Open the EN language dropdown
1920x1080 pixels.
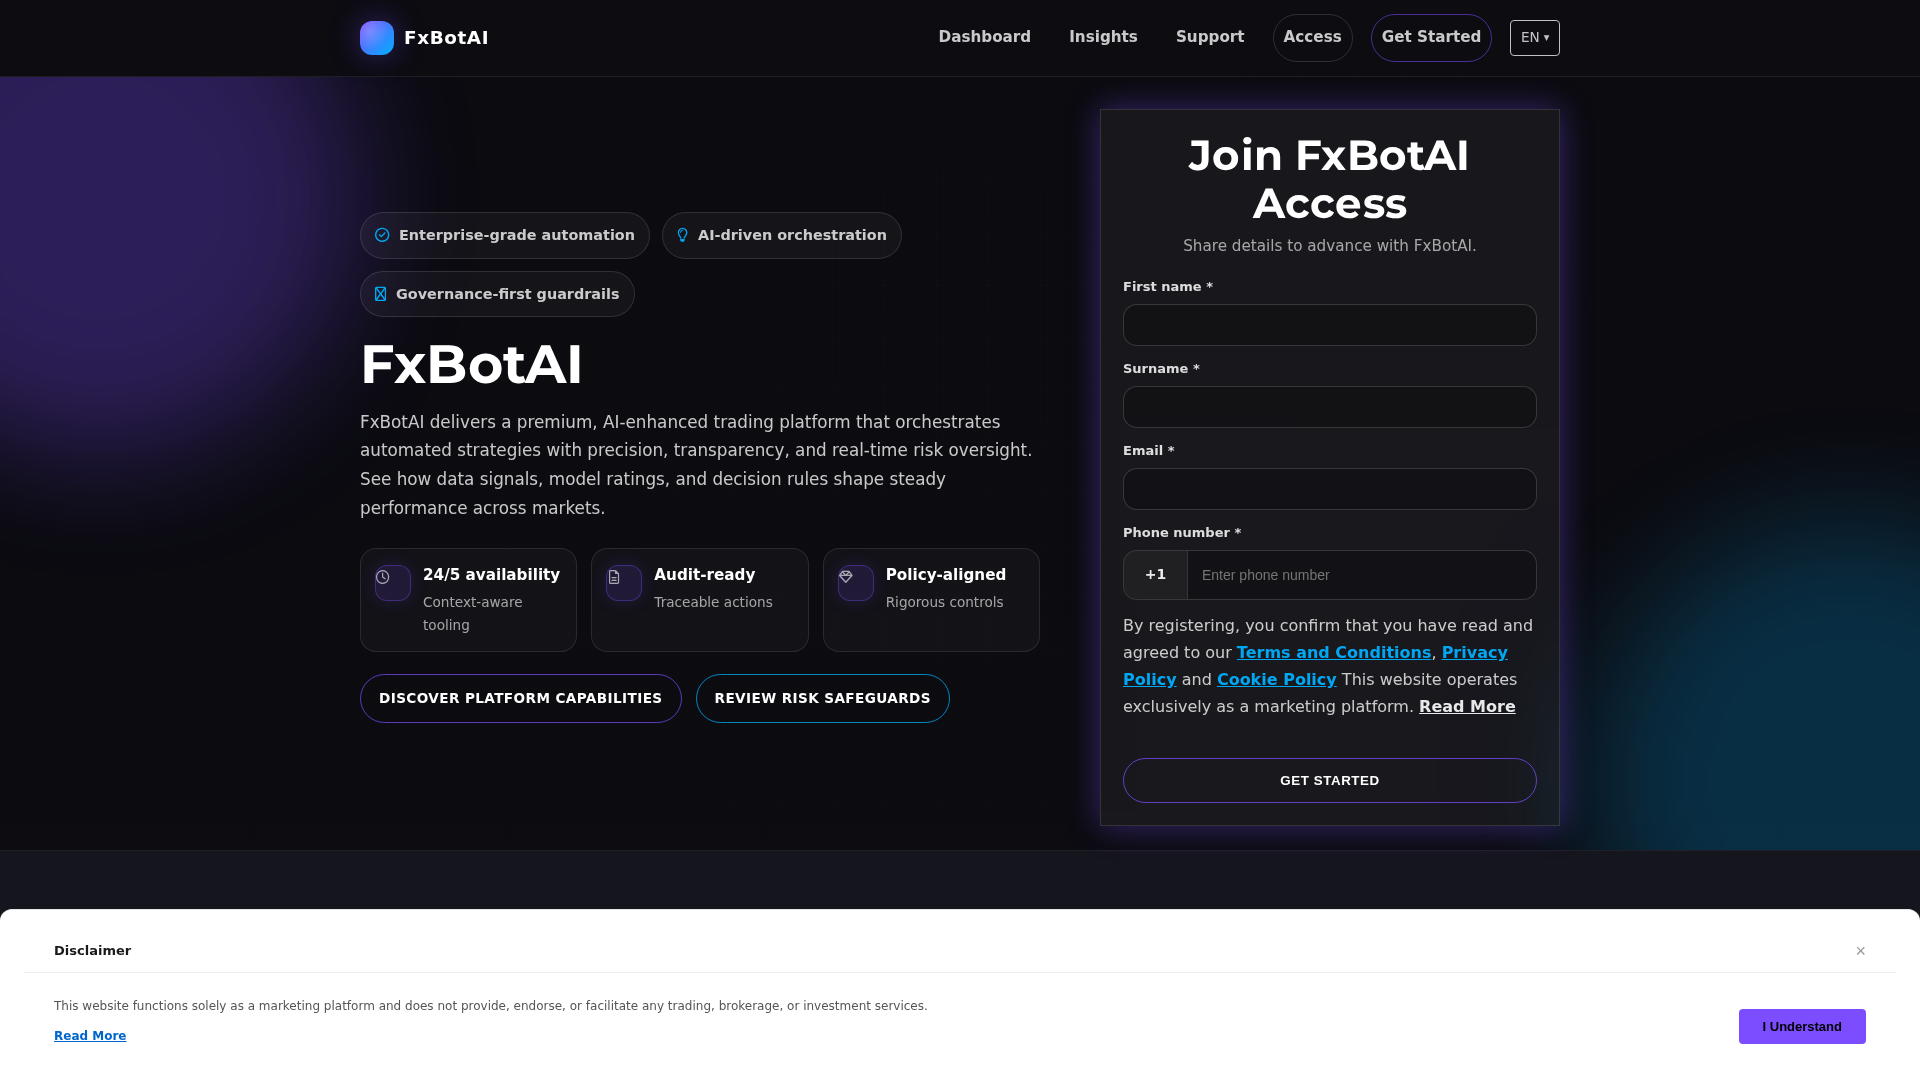(x=1534, y=38)
